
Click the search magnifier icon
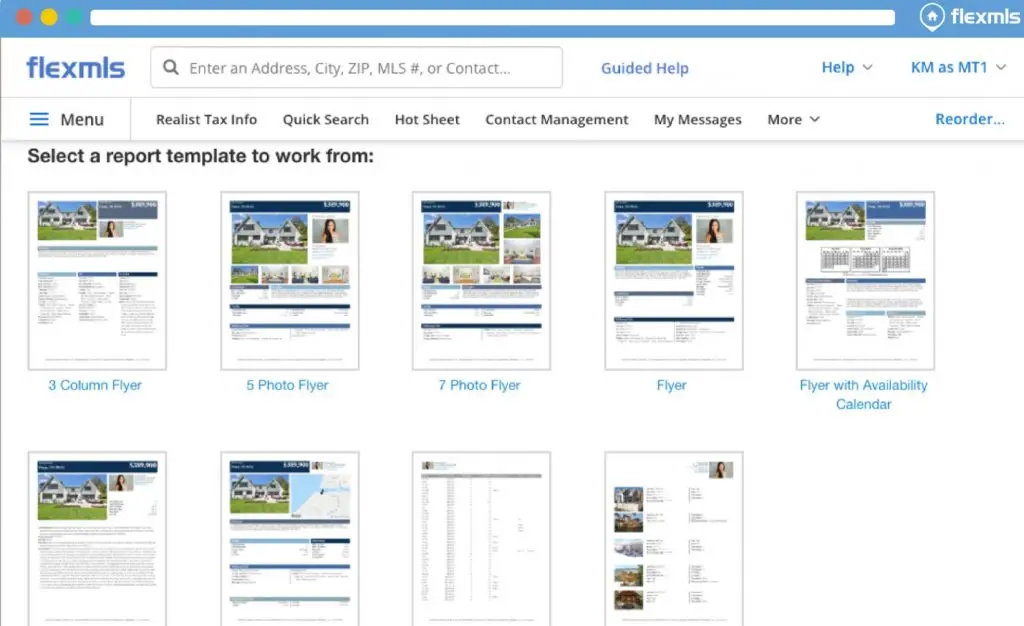[x=171, y=68]
